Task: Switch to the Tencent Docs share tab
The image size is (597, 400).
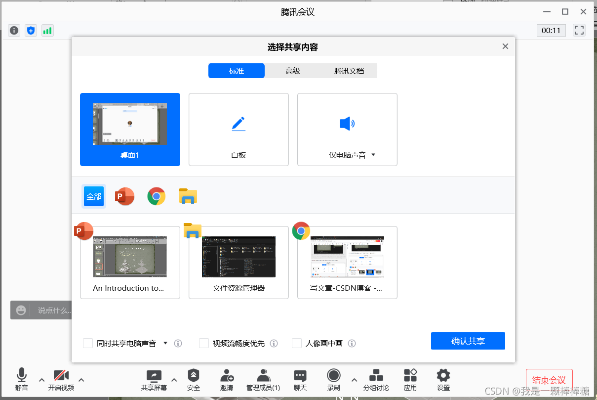Action: 349,71
